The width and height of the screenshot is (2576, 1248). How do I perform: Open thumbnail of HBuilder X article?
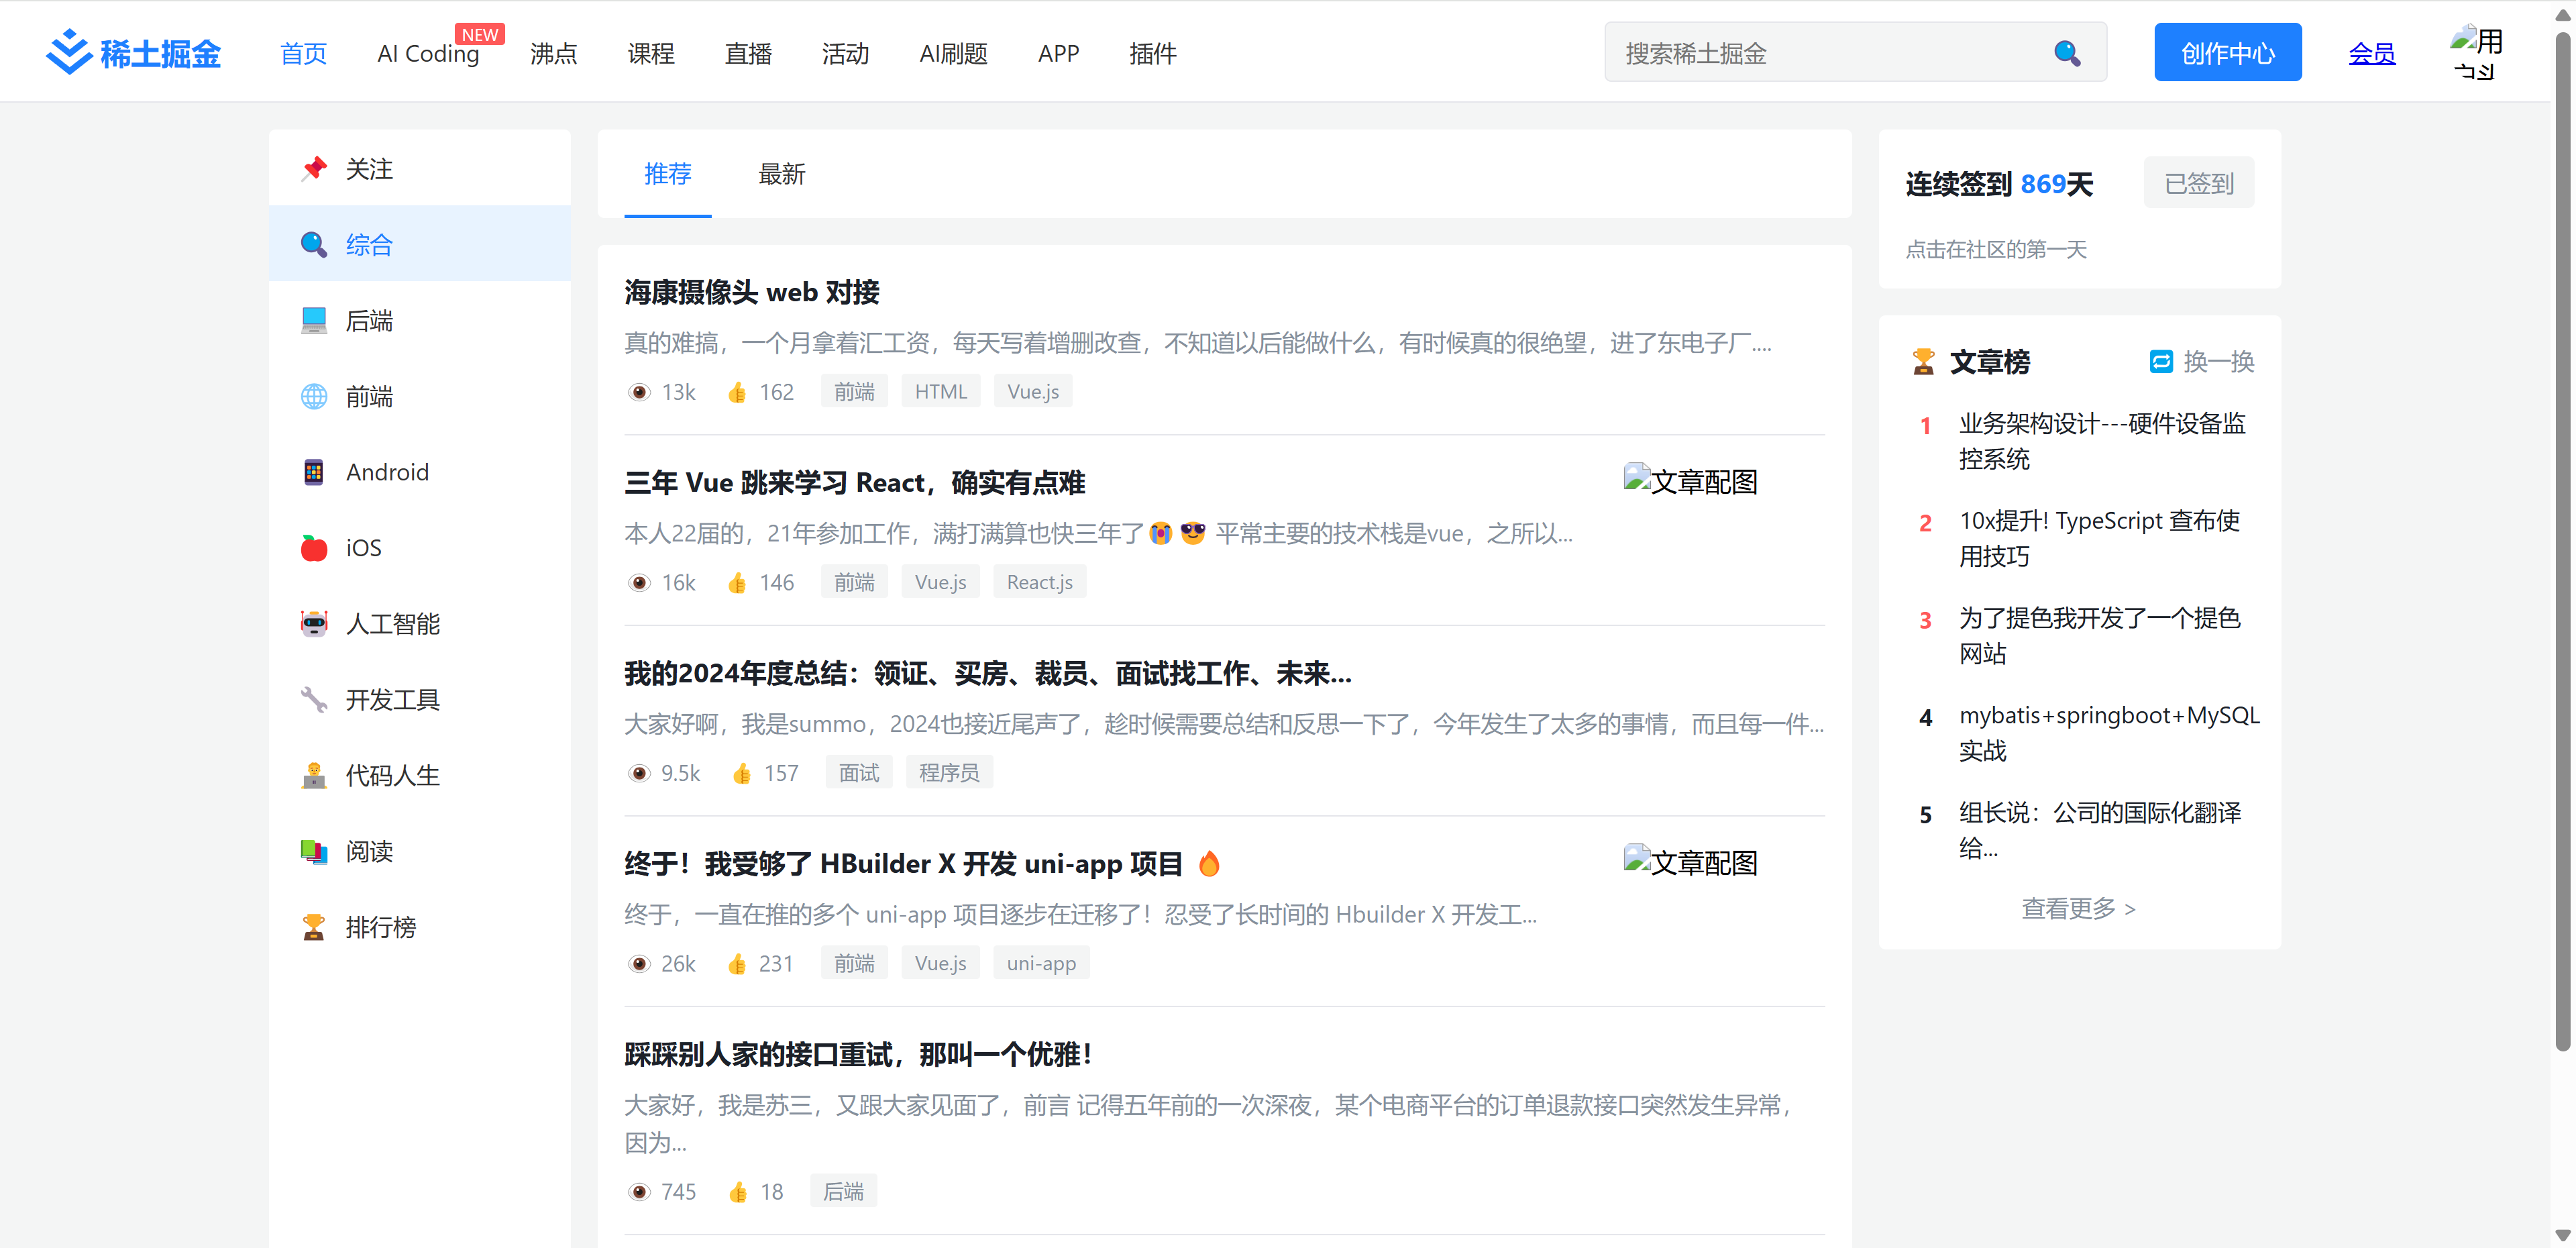point(1690,862)
